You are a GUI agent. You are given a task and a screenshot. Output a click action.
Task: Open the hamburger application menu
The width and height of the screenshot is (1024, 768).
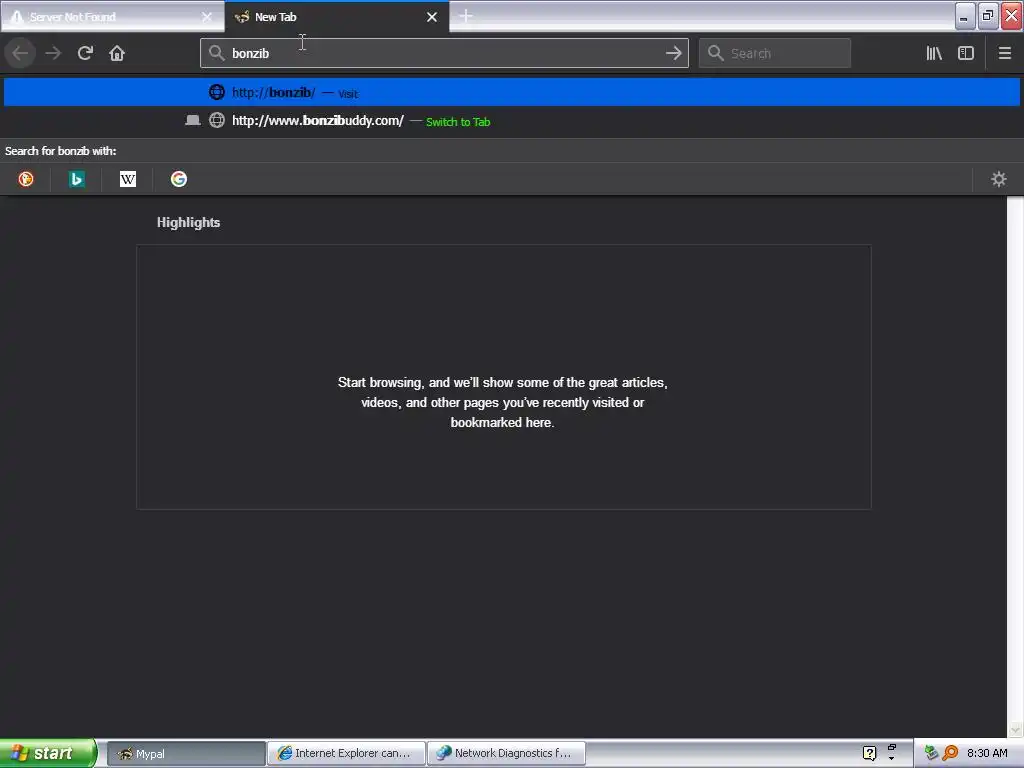[x=1004, y=53]
